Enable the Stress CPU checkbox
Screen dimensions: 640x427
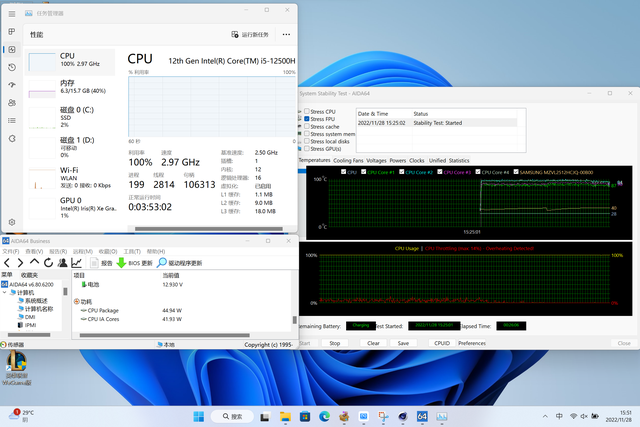click(x=306, y=111)
